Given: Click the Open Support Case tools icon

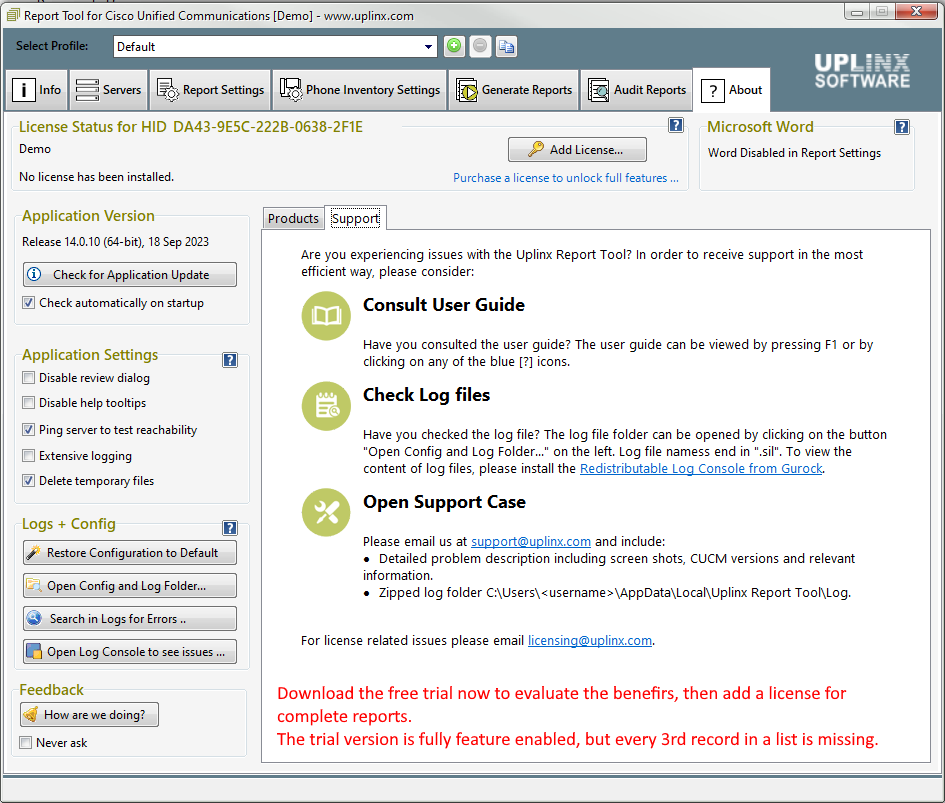Looking at the screenshot, I should (x=326, y=512).
